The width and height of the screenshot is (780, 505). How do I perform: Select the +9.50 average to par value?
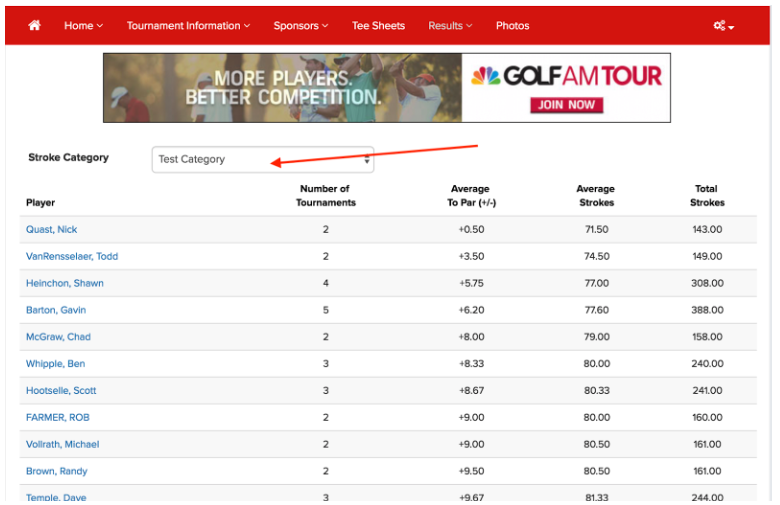tap(471, 471)
